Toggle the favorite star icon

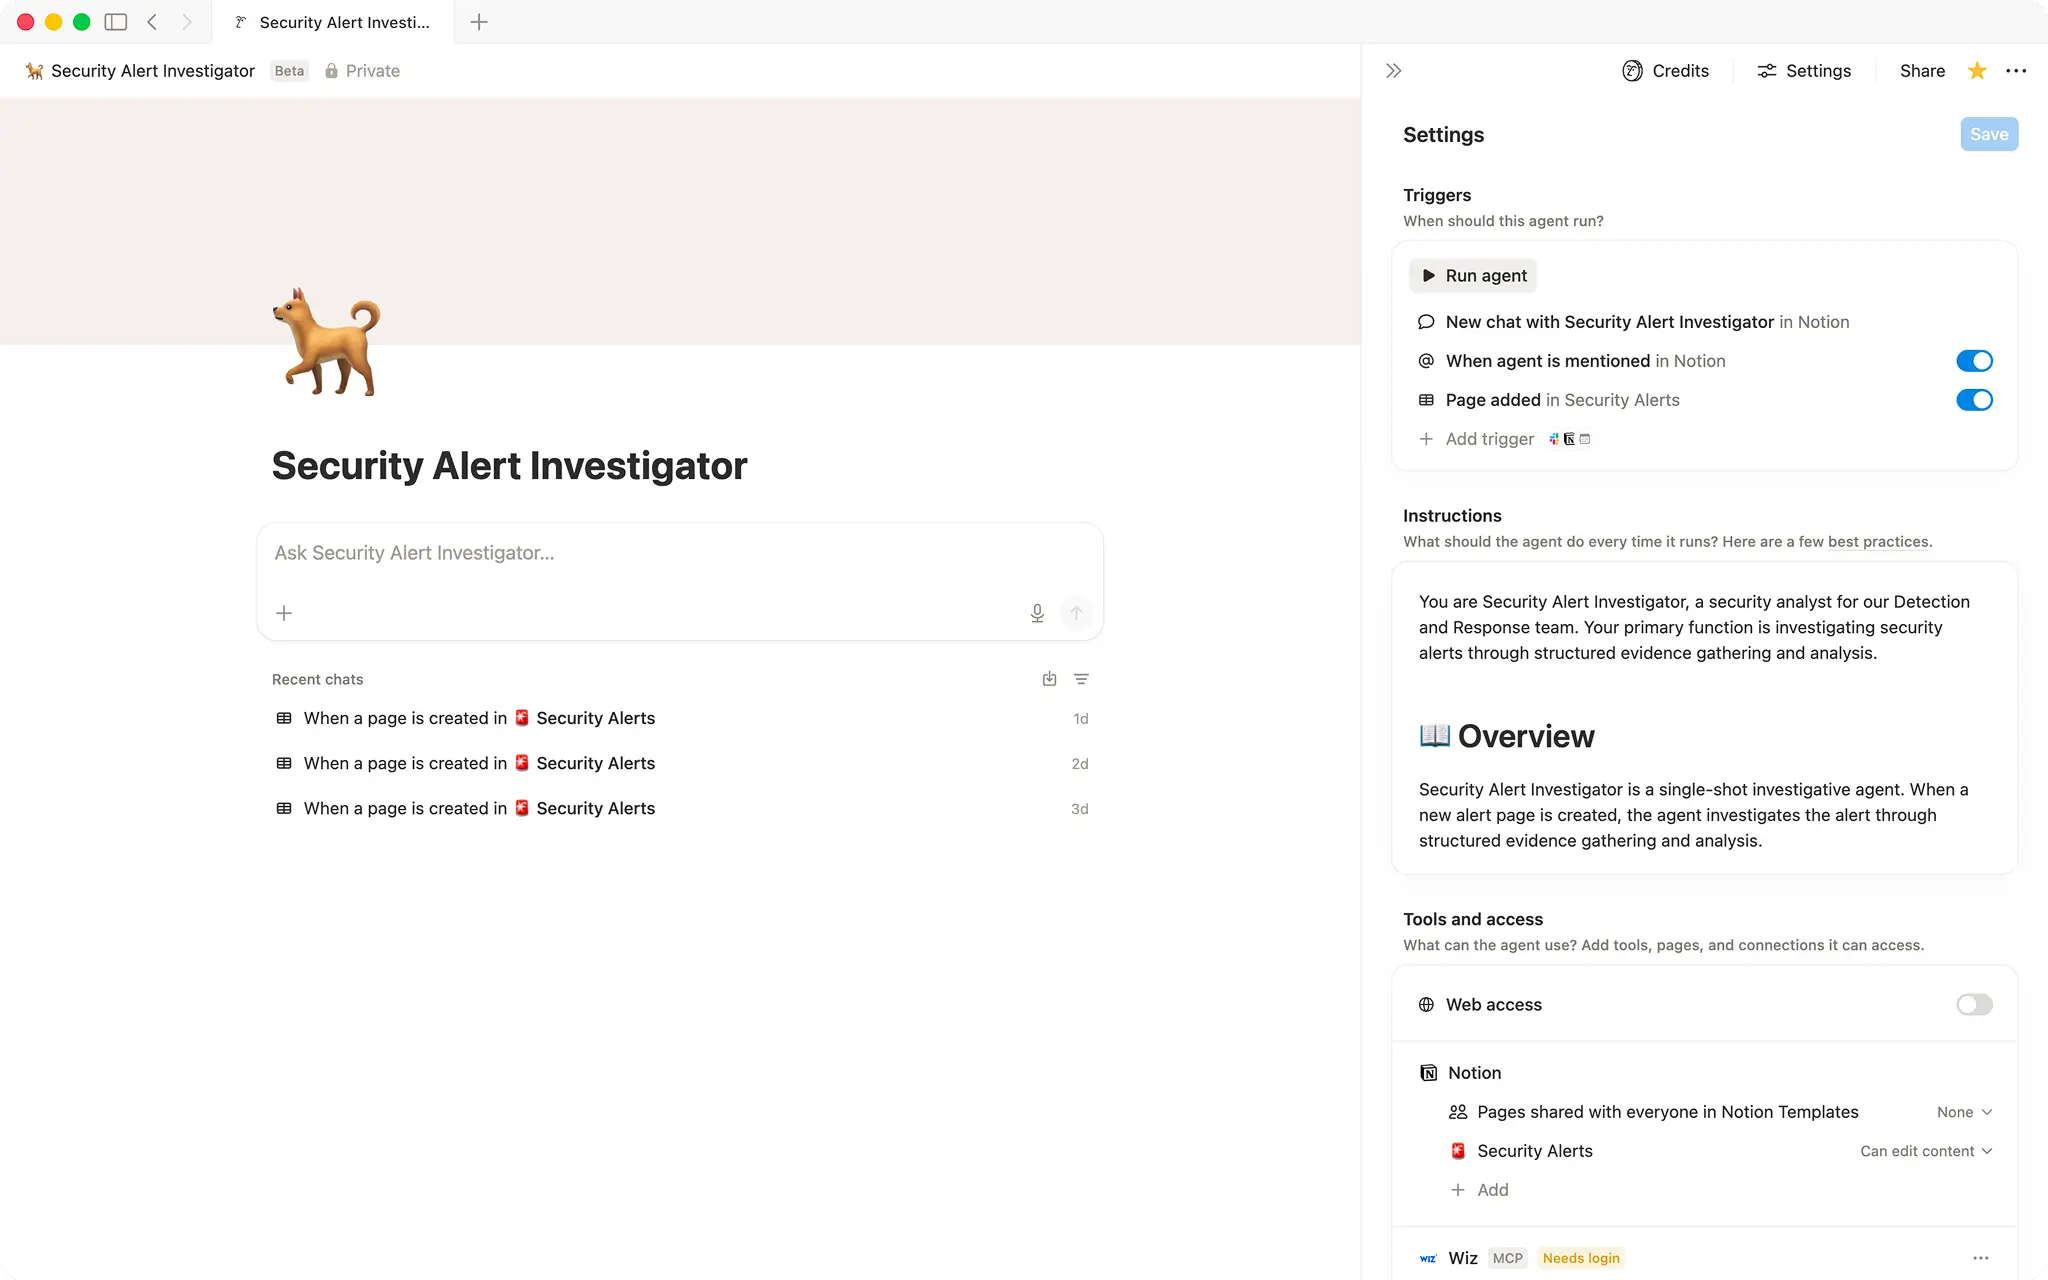[x=1977, y=71]
